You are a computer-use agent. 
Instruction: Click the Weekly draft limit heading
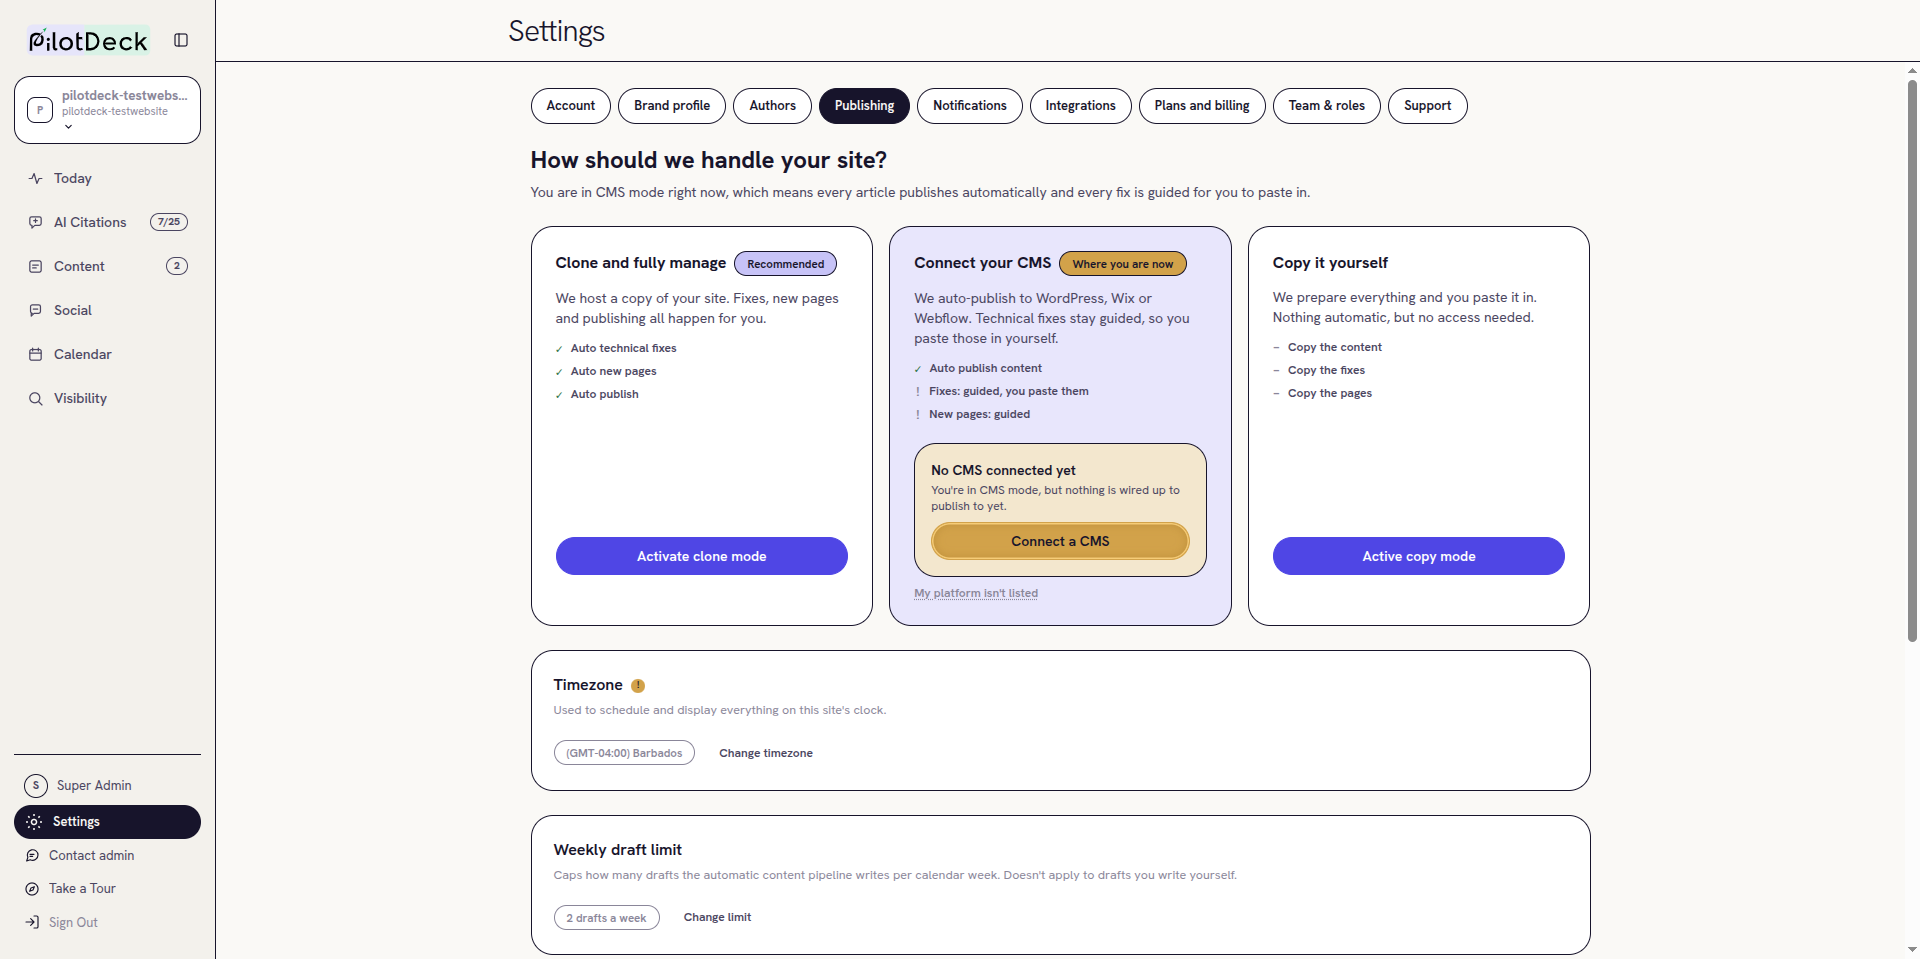[x=618, y=850]
